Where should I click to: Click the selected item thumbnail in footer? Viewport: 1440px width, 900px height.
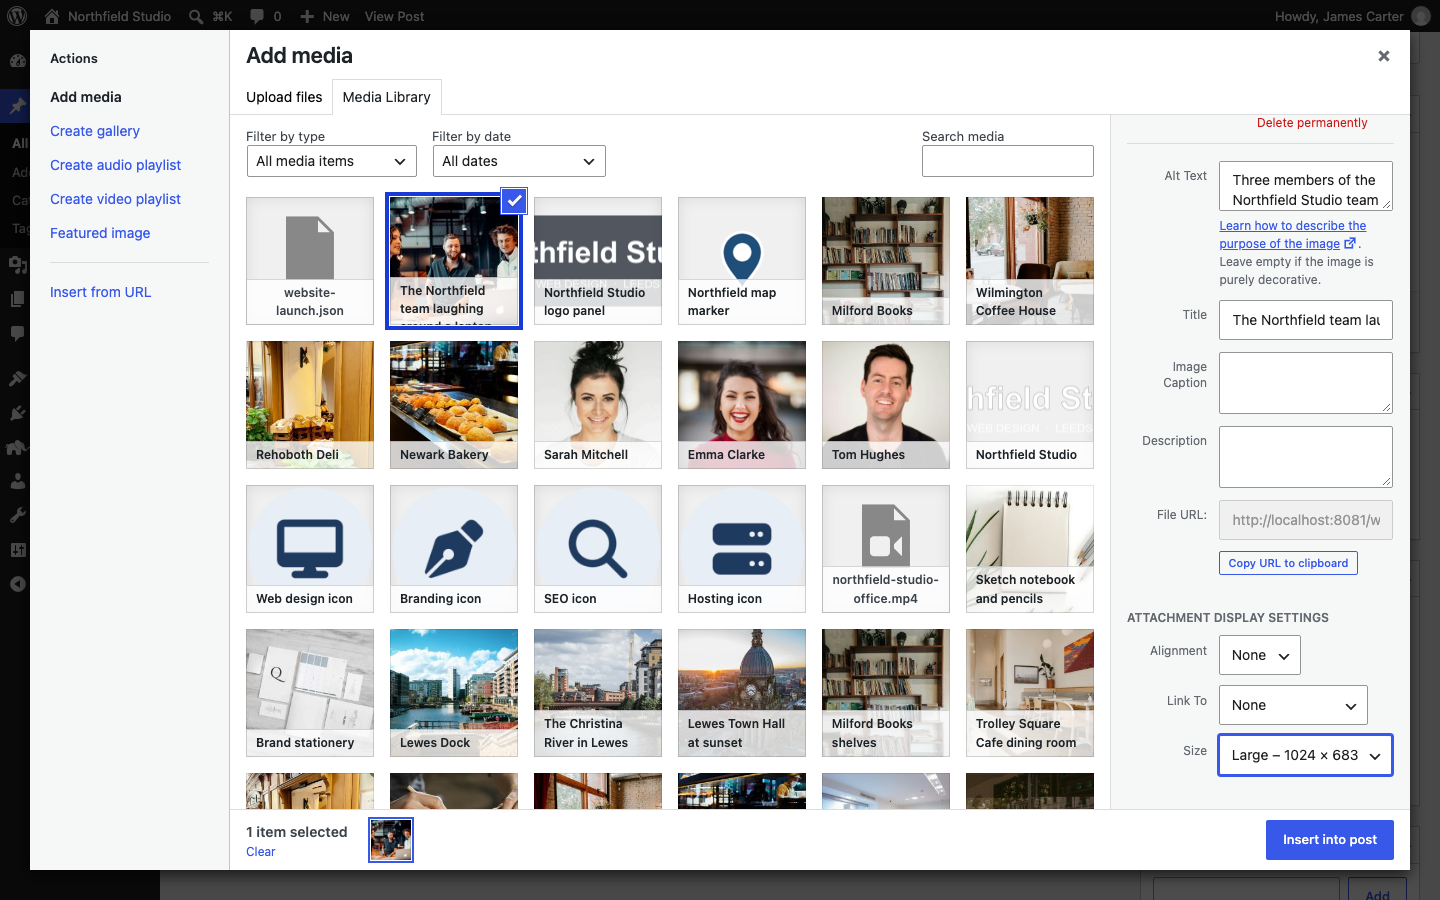(x=391, y=840)
